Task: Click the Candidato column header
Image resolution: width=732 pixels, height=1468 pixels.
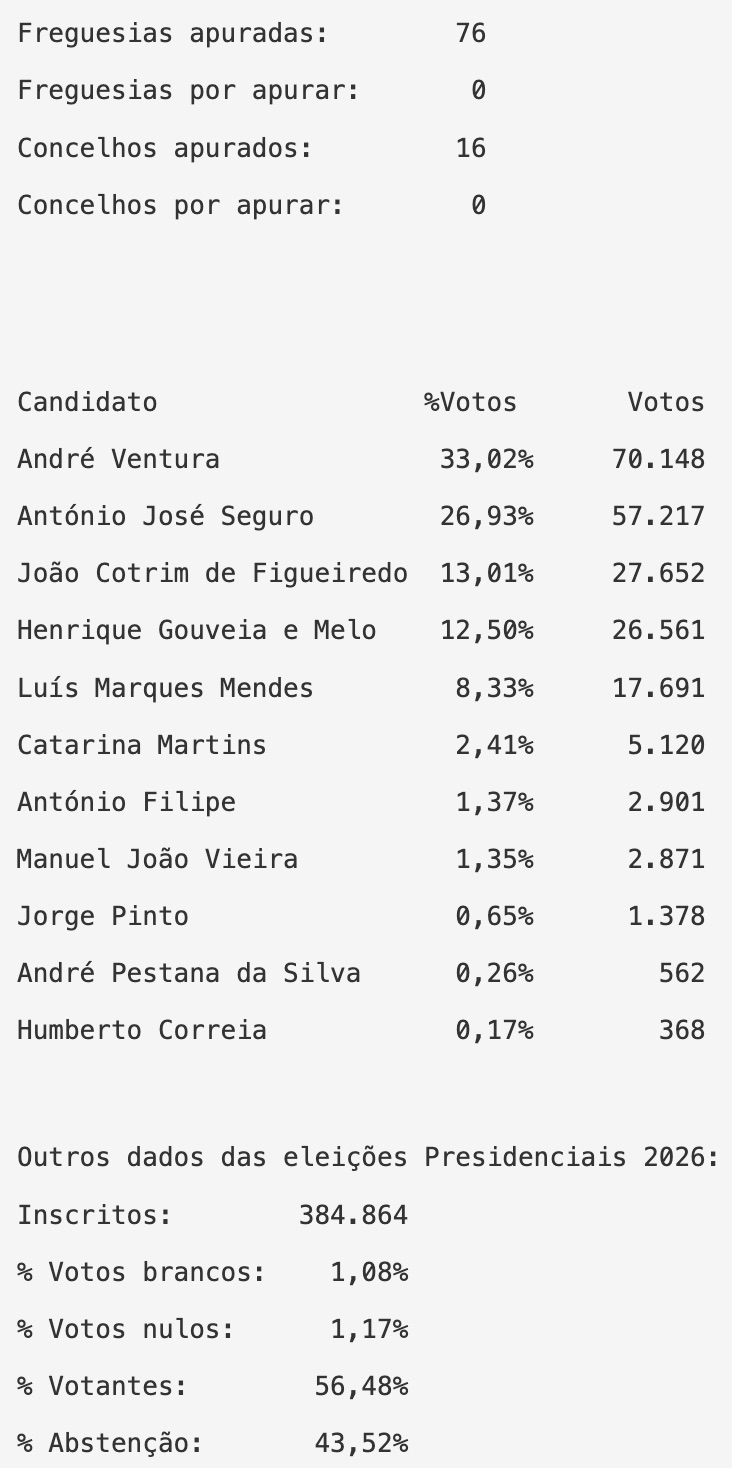Action: (x=87, y=402)
